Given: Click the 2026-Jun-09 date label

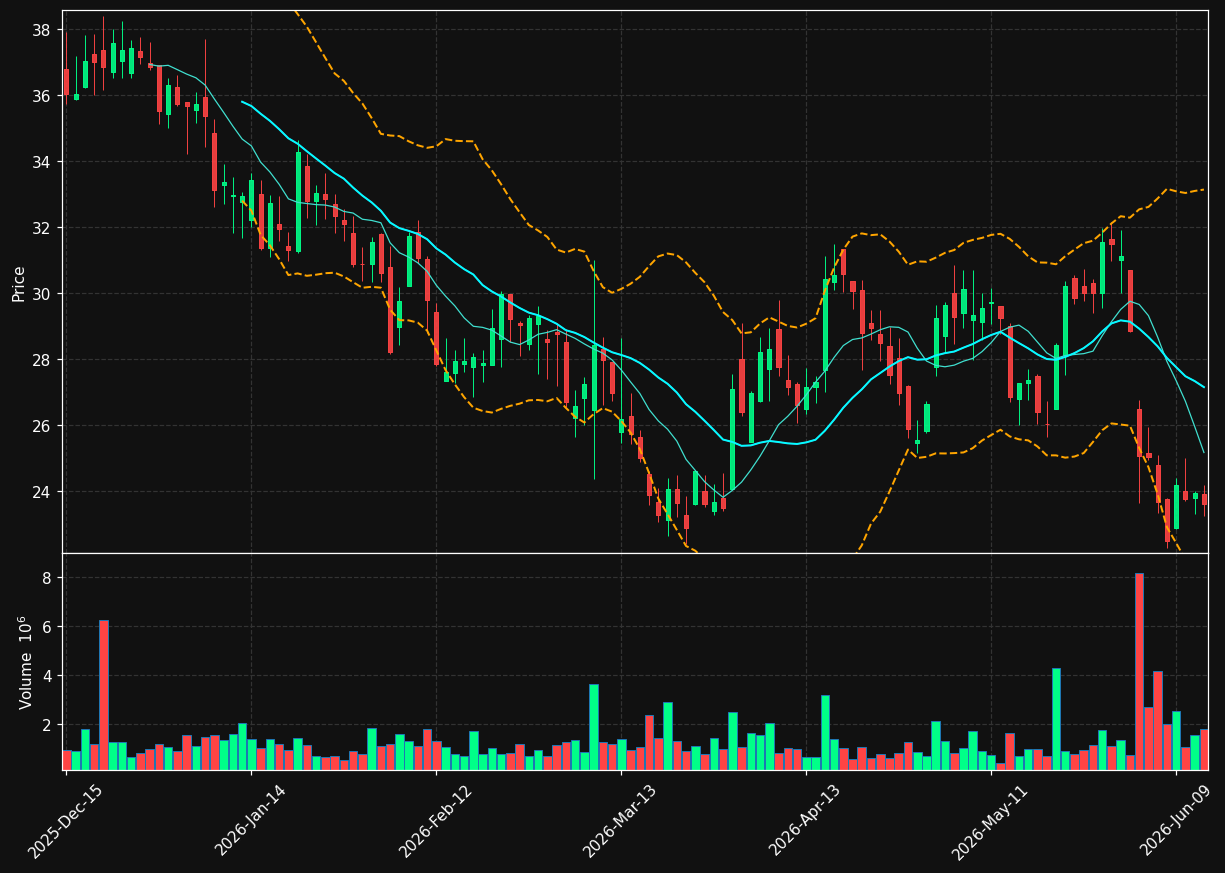Looking at the screenshot, I should point(1175,822).
